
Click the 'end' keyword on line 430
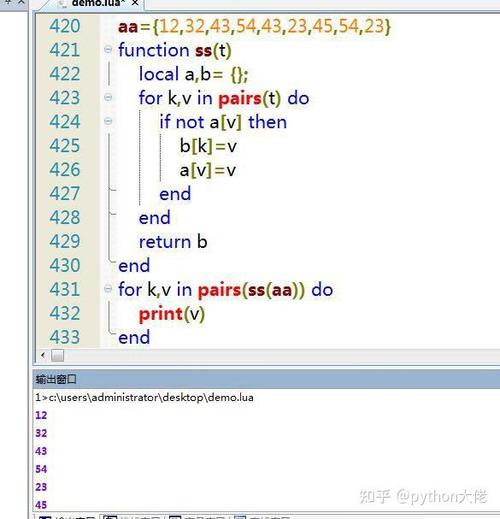[134, 266]
